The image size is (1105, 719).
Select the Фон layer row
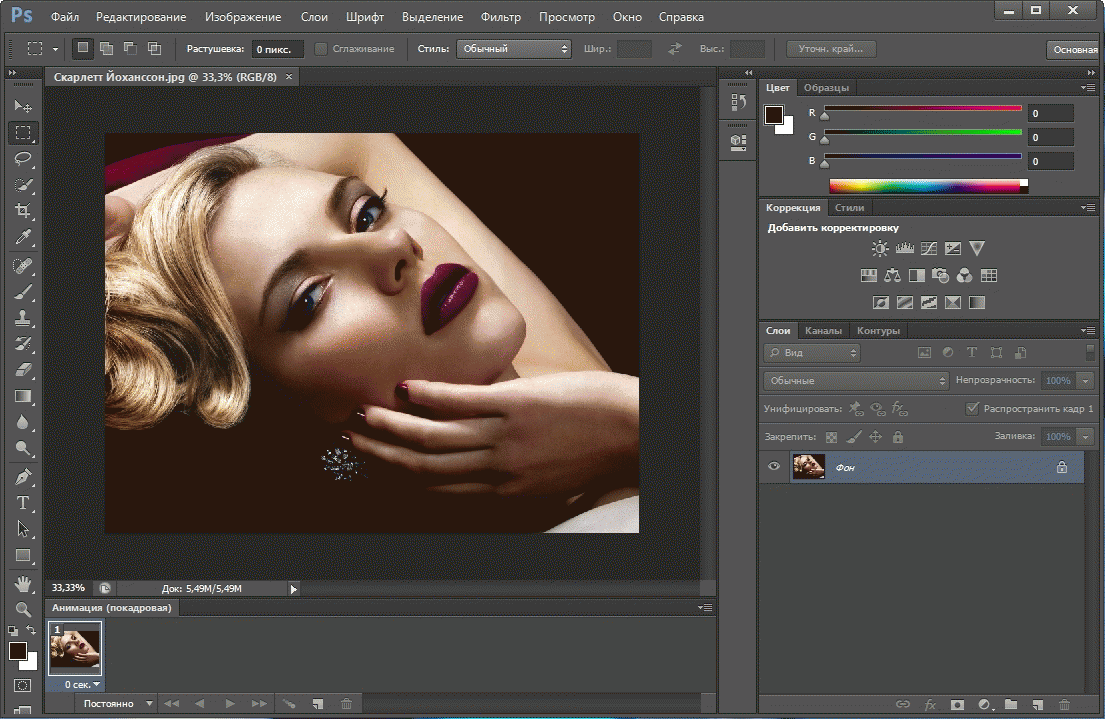922,467
